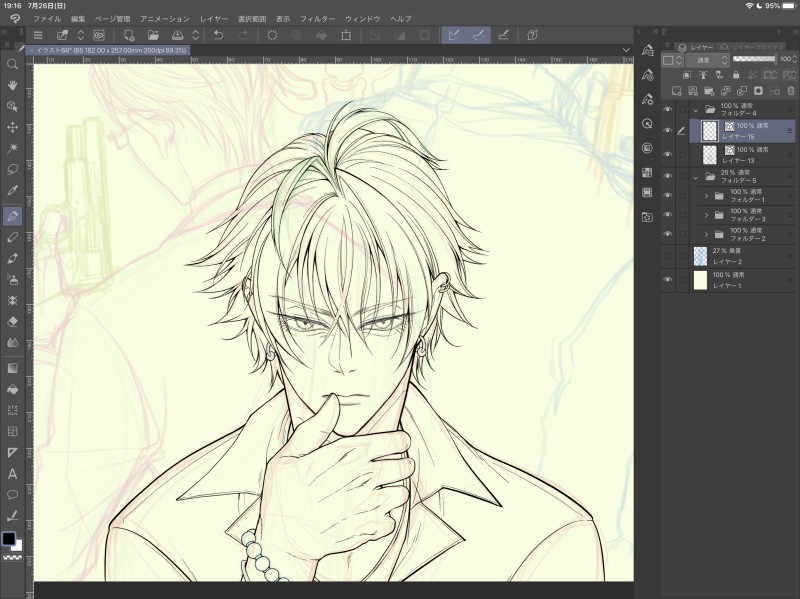Open blending mode 通常 dropdown
800x599 pixels.
coord(708,60)
